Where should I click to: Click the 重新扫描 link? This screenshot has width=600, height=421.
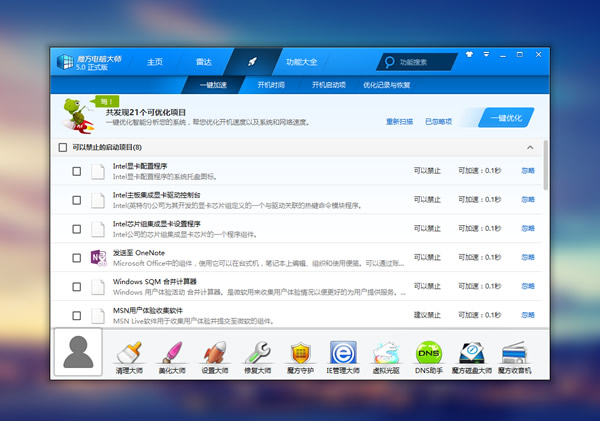[x=401, y=121]
